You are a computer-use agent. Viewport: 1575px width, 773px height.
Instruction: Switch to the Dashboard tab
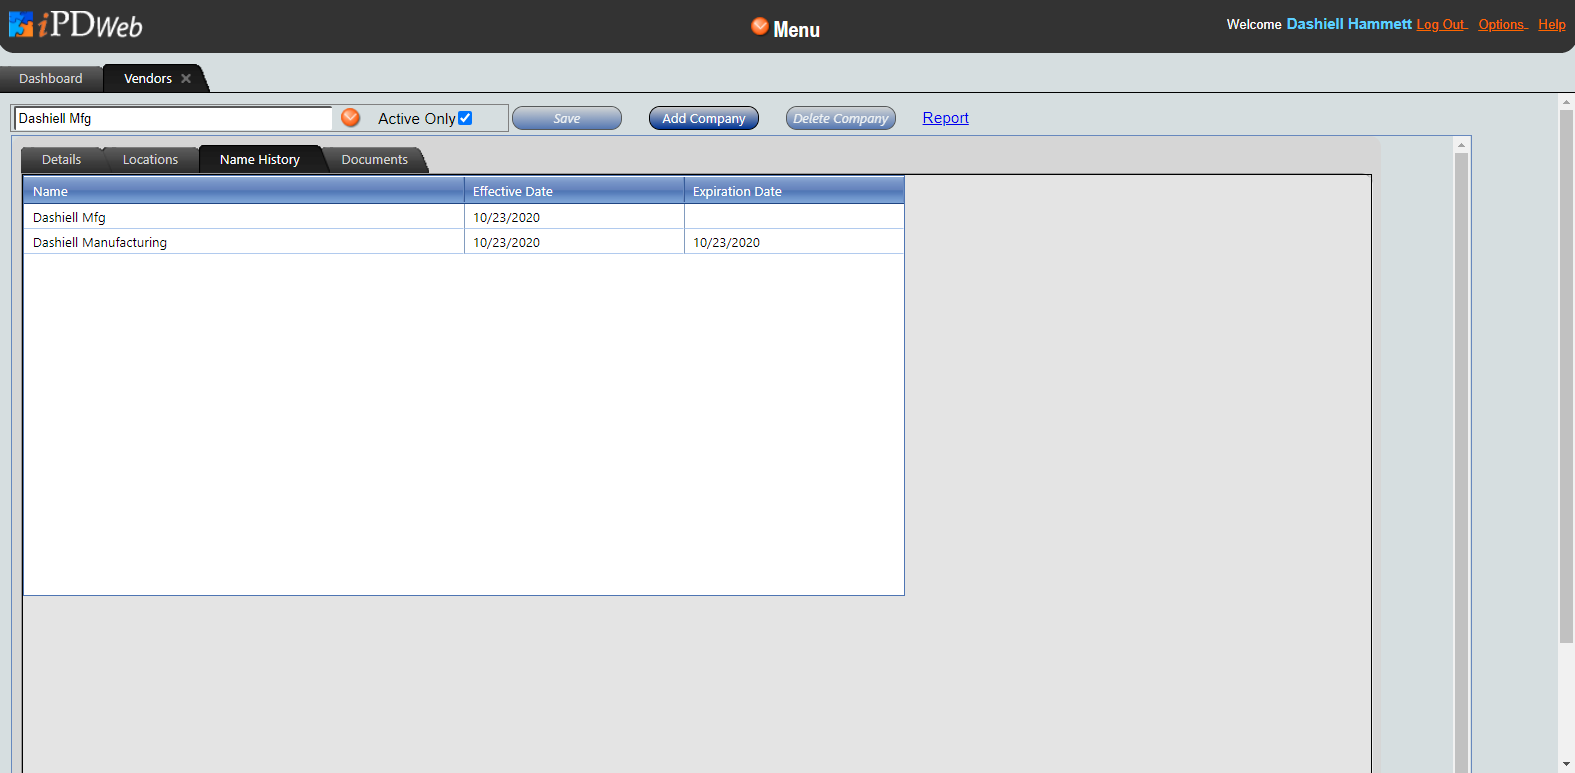(x=51, y=79)
